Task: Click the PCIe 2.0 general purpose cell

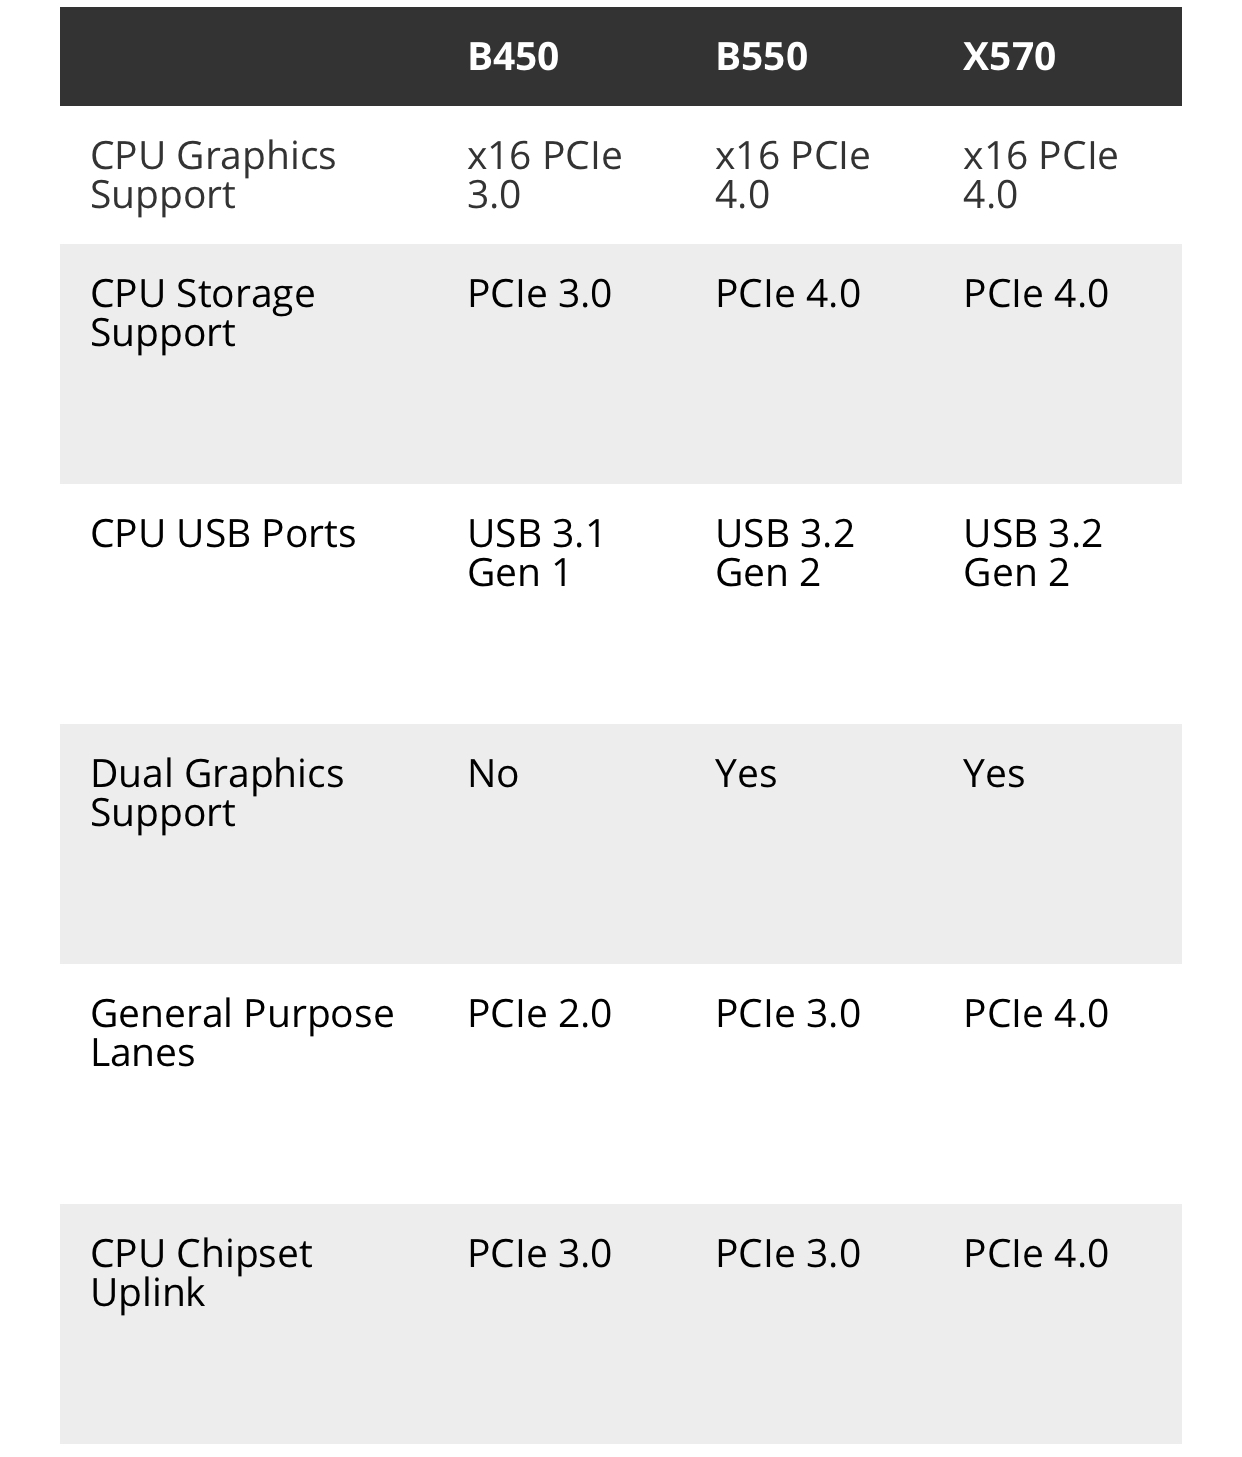Action: [x=540, y=1014]
